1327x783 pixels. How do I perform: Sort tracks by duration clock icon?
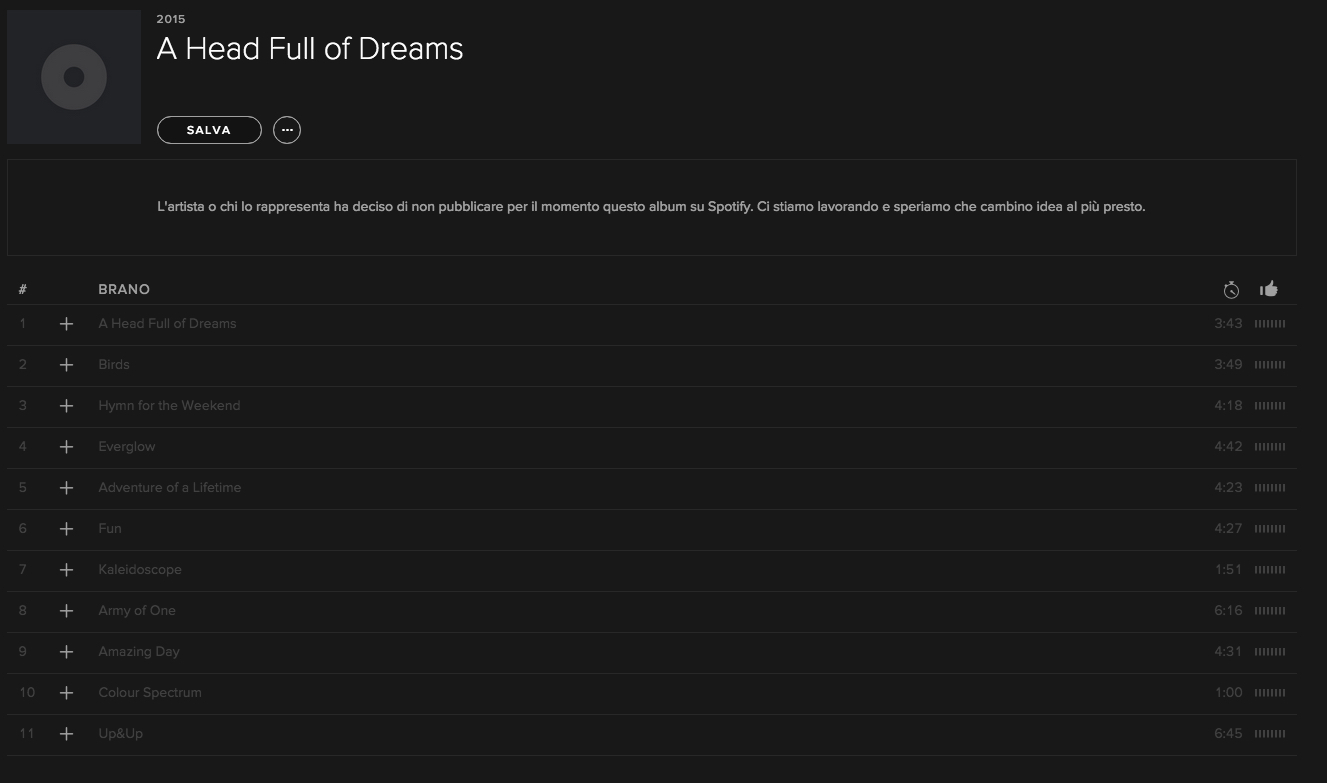click(1231, 290)
